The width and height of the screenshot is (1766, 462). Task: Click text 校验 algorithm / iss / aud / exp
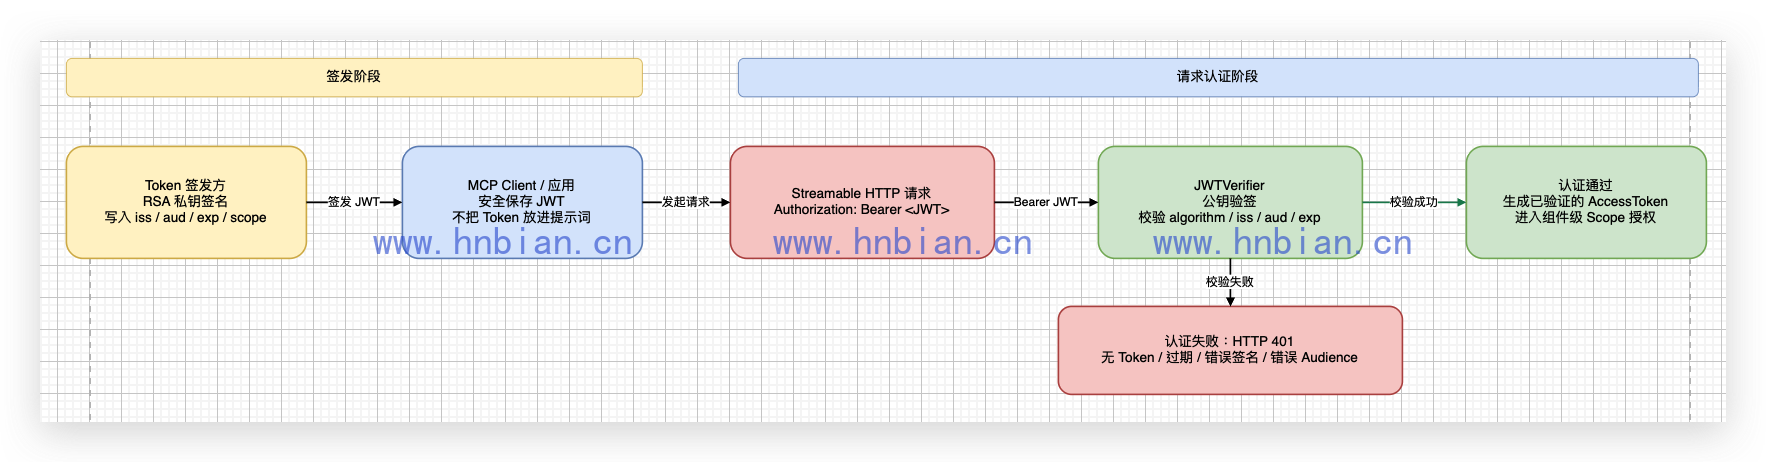pyautogui.click(x=1230, y=218)
